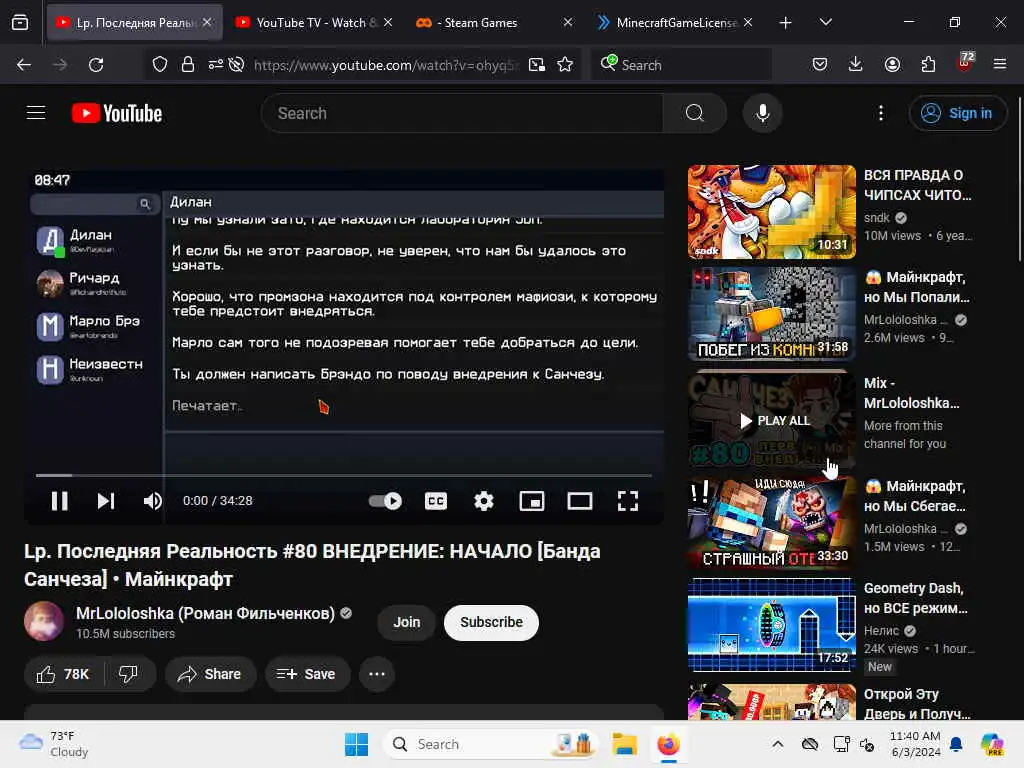This screenshot has width=1024, height=768.
Task: Enter full screen mode
Action: click(628, 501)
